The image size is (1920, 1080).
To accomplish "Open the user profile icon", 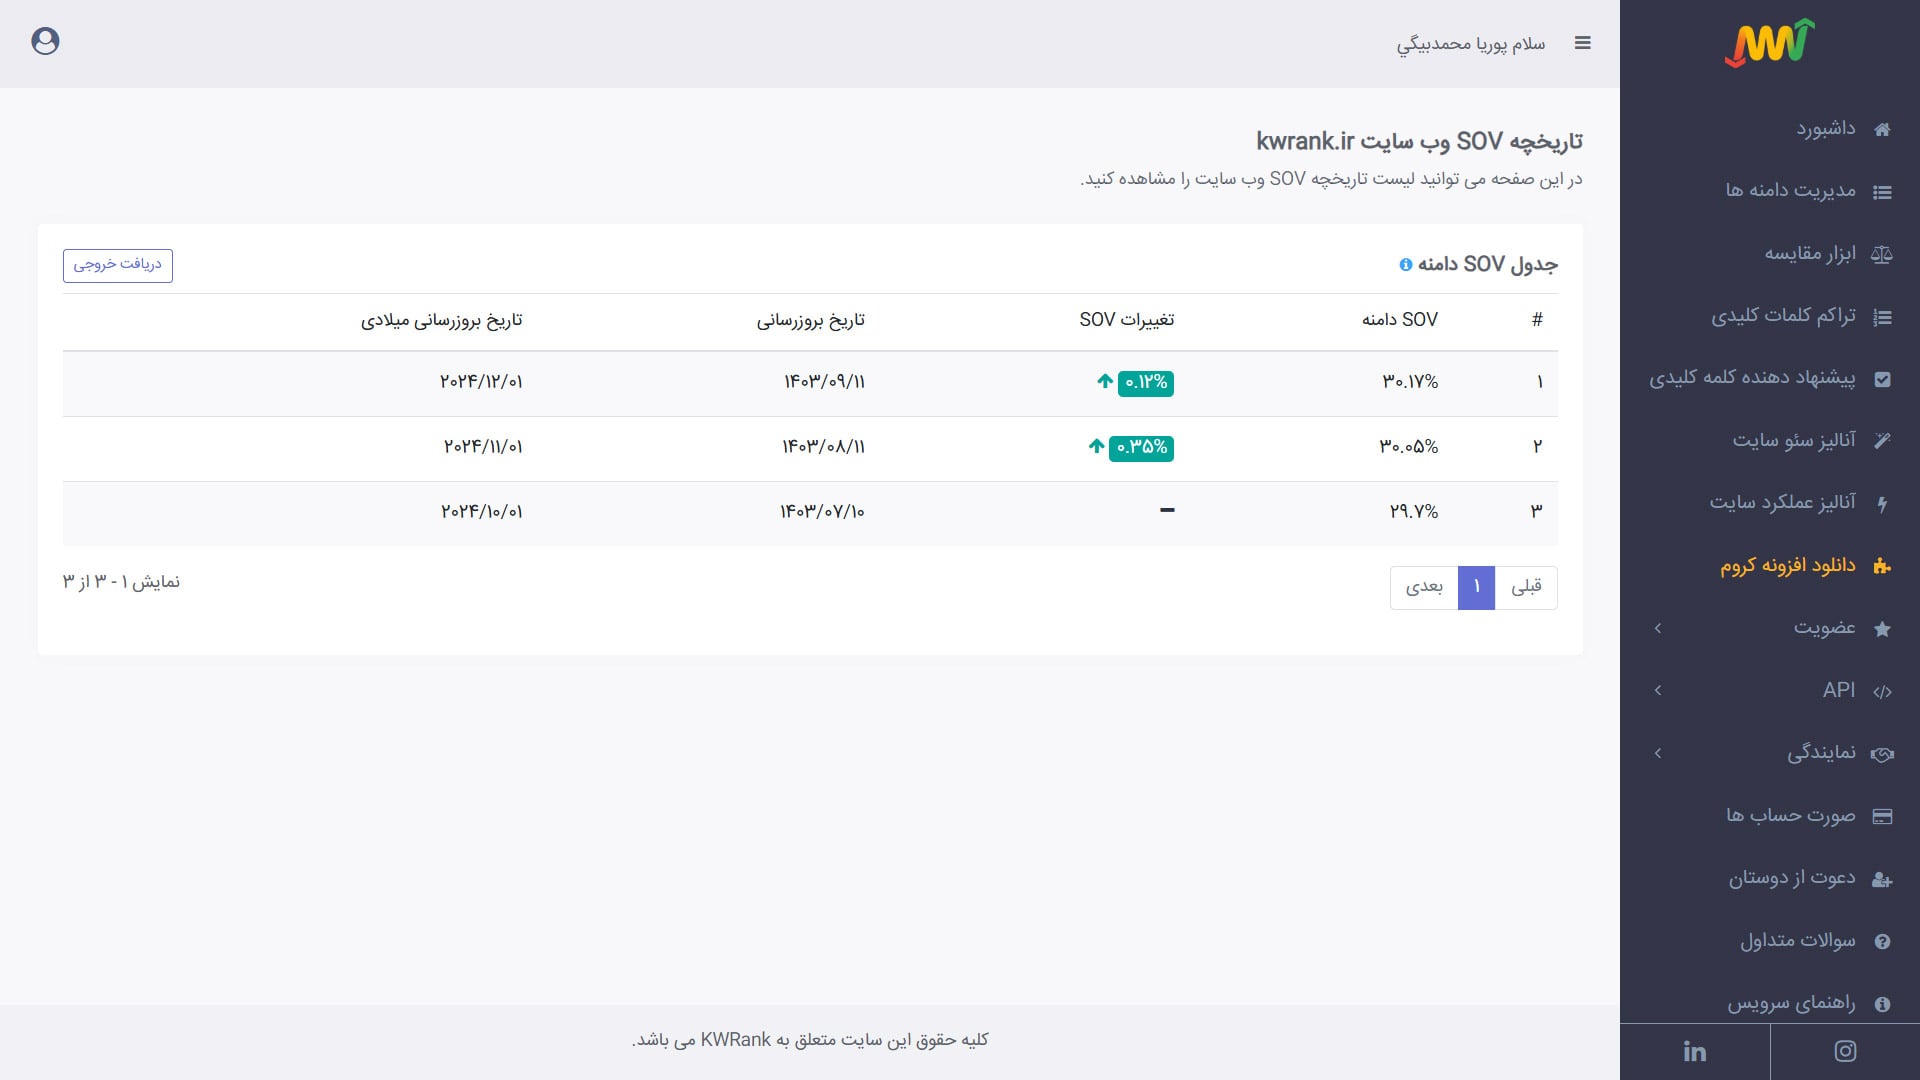I will tap(45, 41).
